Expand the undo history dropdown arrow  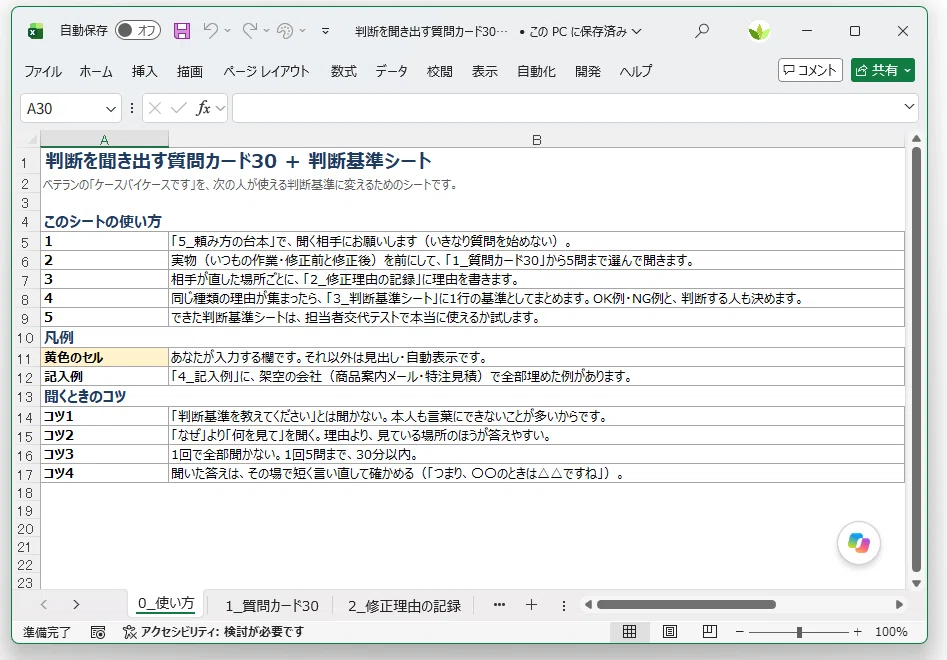228,30
